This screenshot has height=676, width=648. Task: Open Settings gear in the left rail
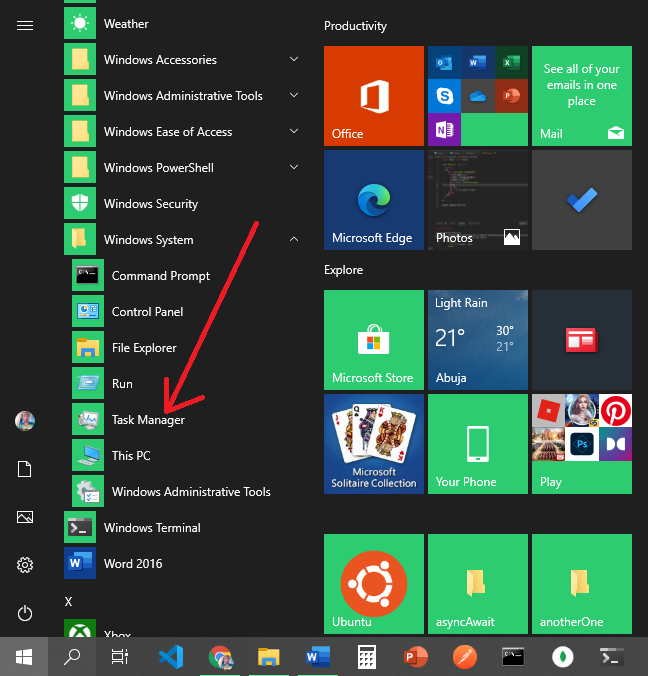25,565
